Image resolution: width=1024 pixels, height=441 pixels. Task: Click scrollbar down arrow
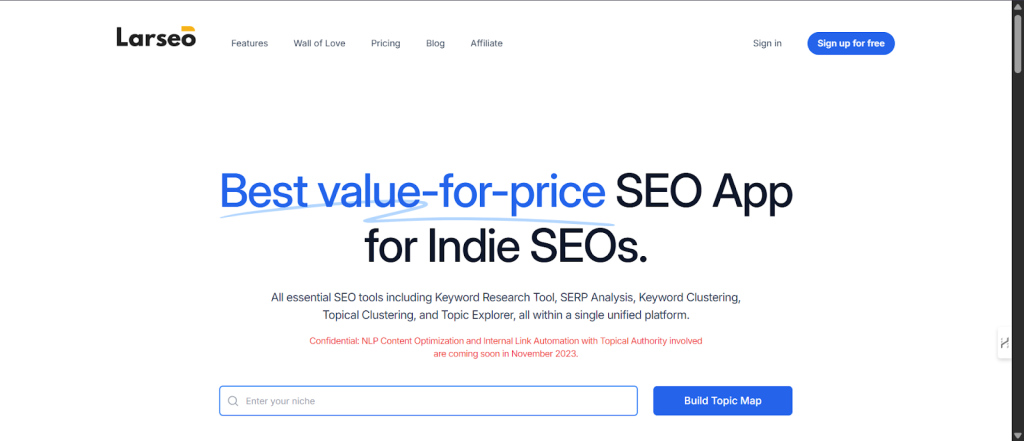(x=1017, y=435)
